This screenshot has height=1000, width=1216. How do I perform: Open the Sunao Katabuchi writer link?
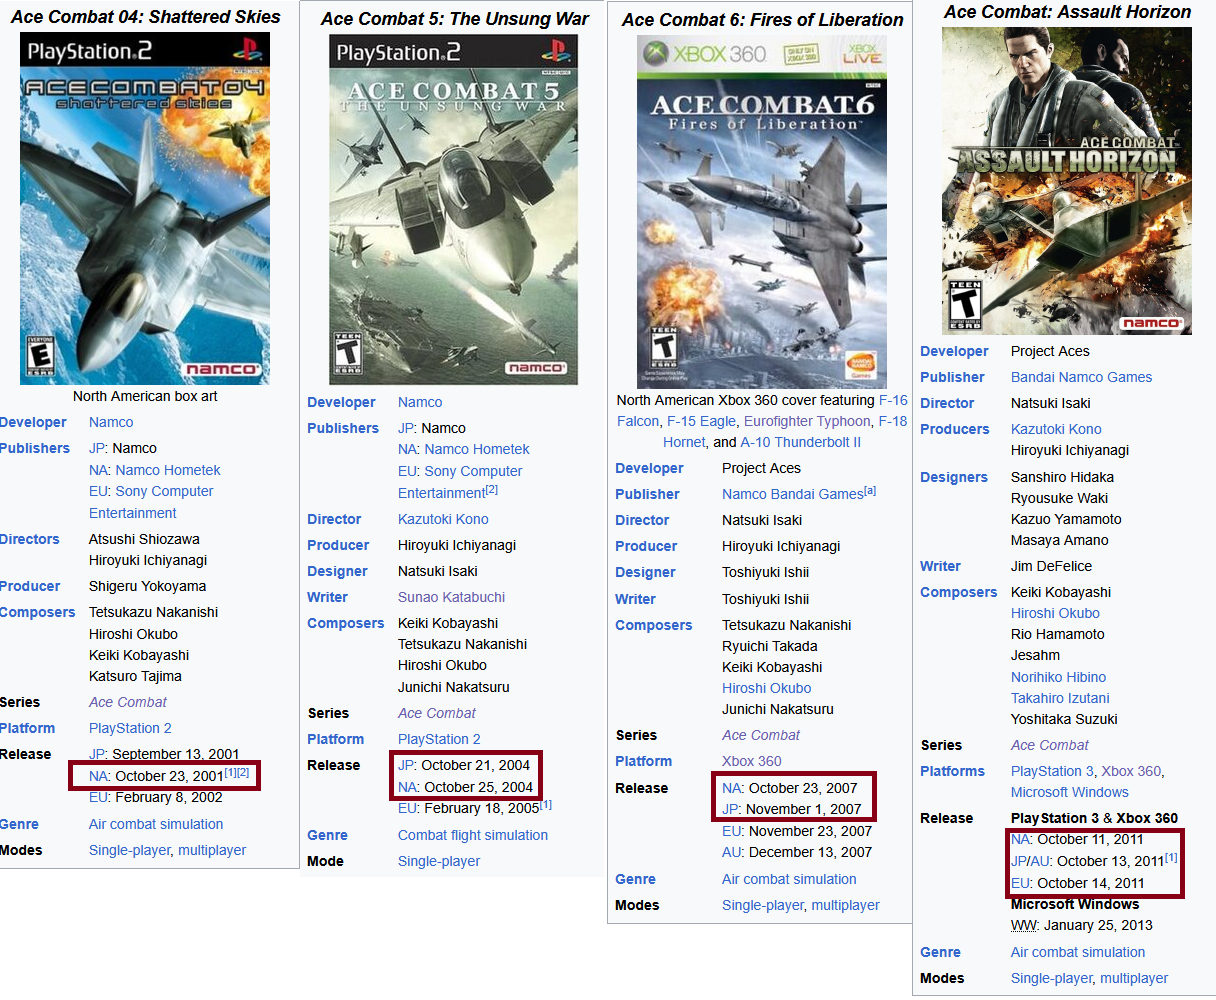451,597
